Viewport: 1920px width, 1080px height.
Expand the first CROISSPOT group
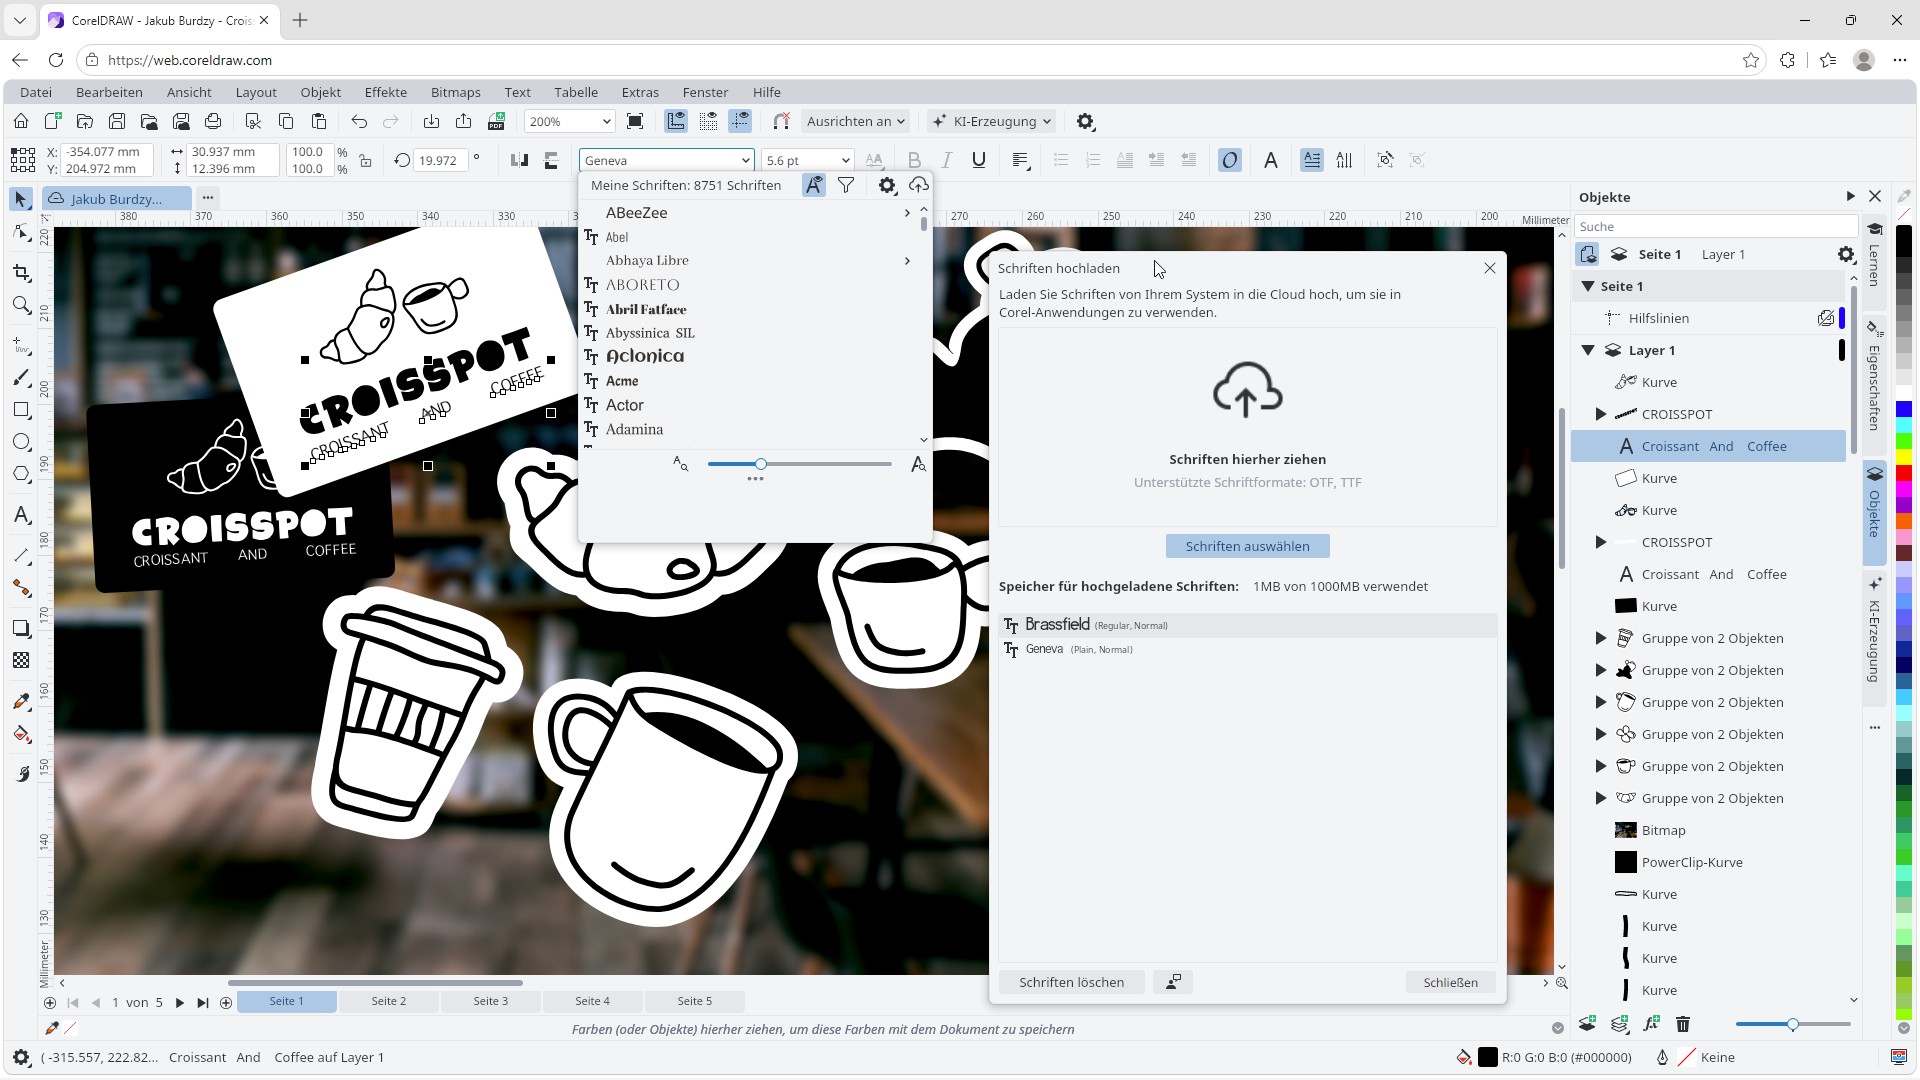(x=1601, y=414)
